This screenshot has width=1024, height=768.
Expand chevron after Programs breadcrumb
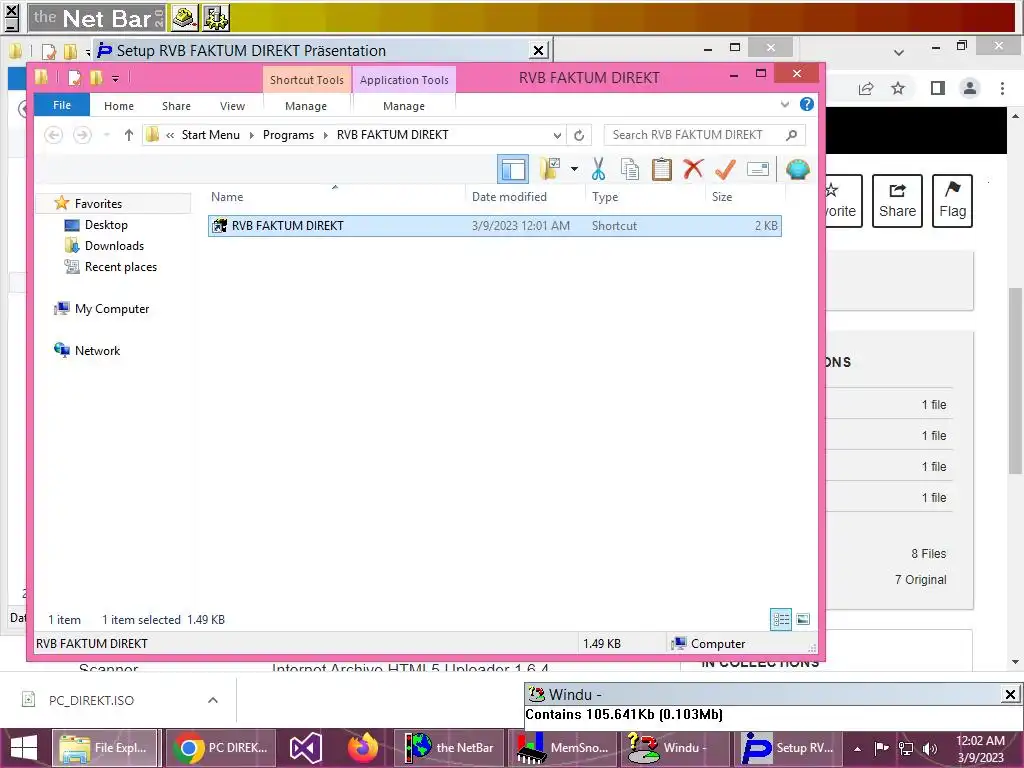click(x=325, y=135)
